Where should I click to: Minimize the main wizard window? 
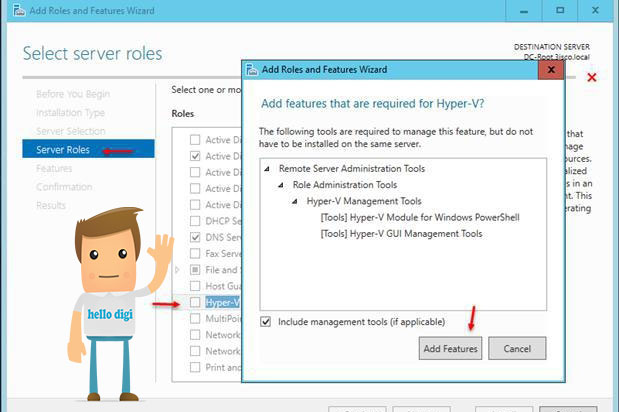[524, 11]
